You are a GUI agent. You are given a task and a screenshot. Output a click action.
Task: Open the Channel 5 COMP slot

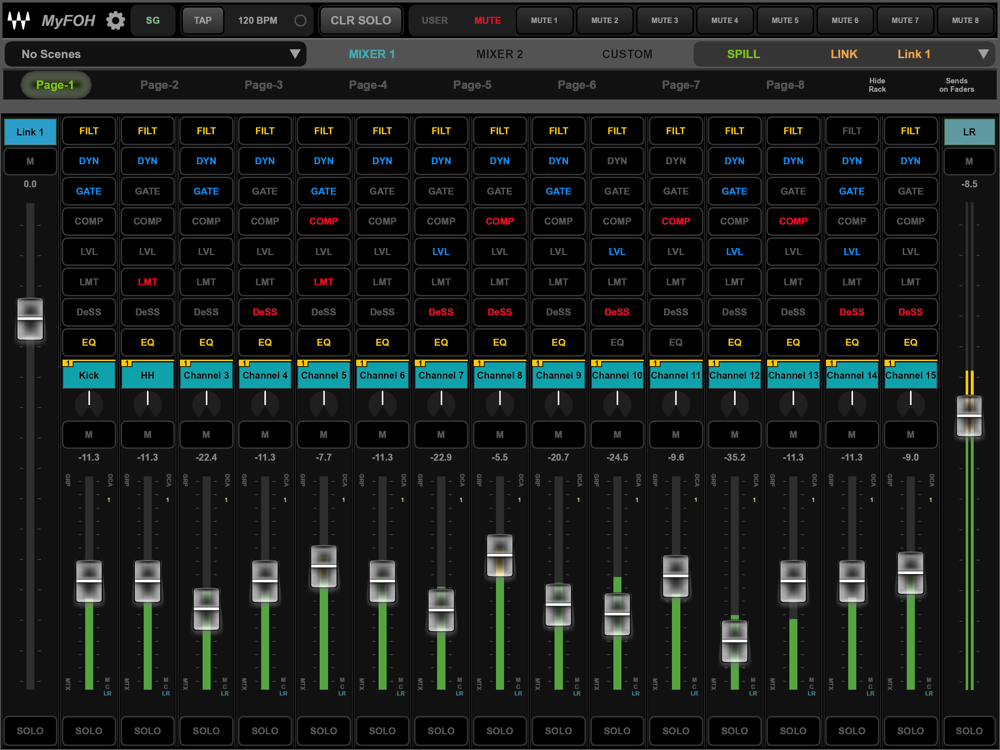[323, 221]
